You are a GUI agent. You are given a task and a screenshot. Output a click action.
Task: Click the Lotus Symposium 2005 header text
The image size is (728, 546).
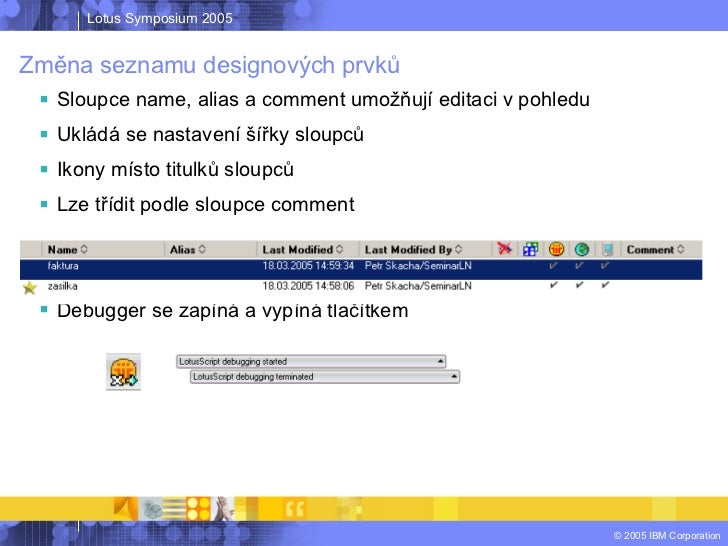(160, 18)
